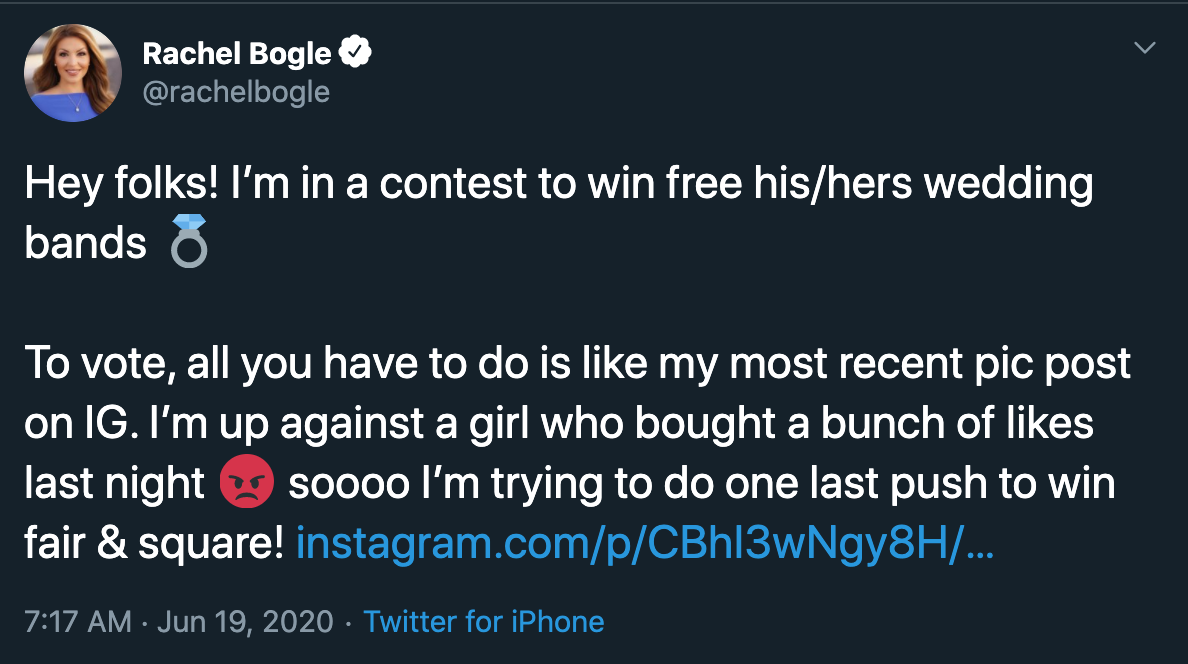Select the @rachelbogle handle
This screenshot has width=1188, height=664.
pos(236,92)
